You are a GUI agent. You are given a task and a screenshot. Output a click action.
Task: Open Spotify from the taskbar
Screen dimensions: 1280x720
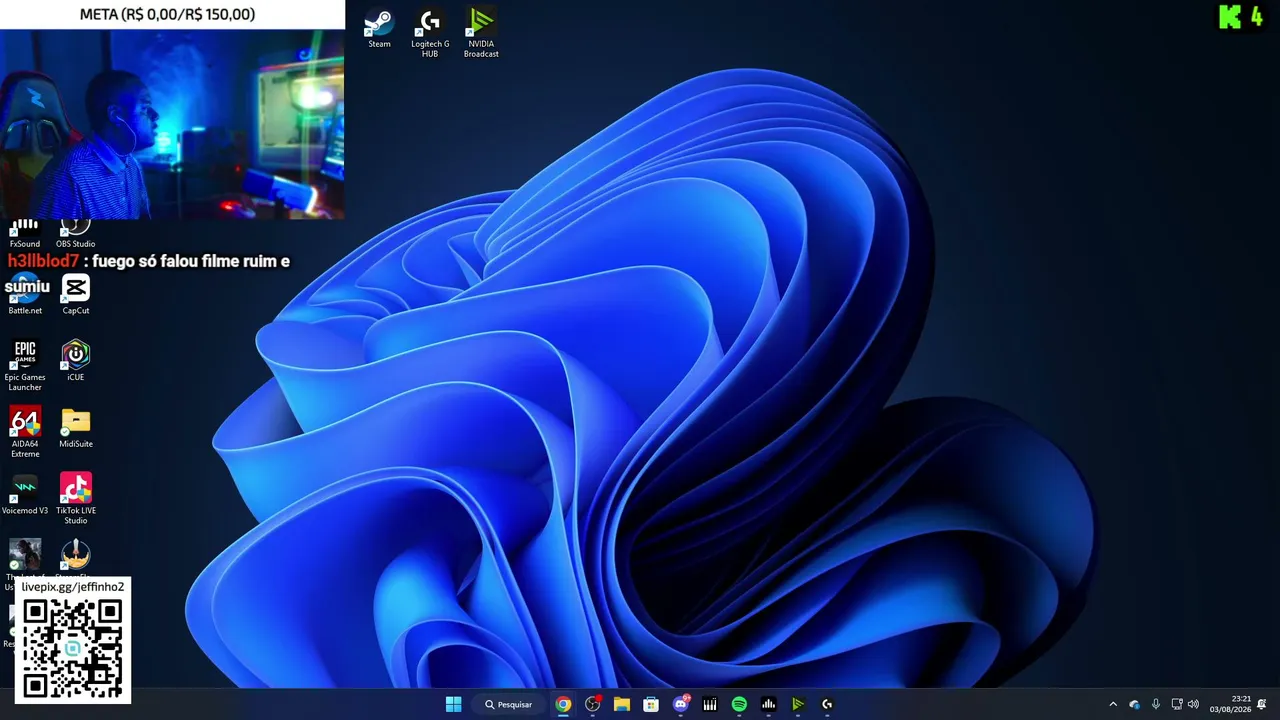739,704
